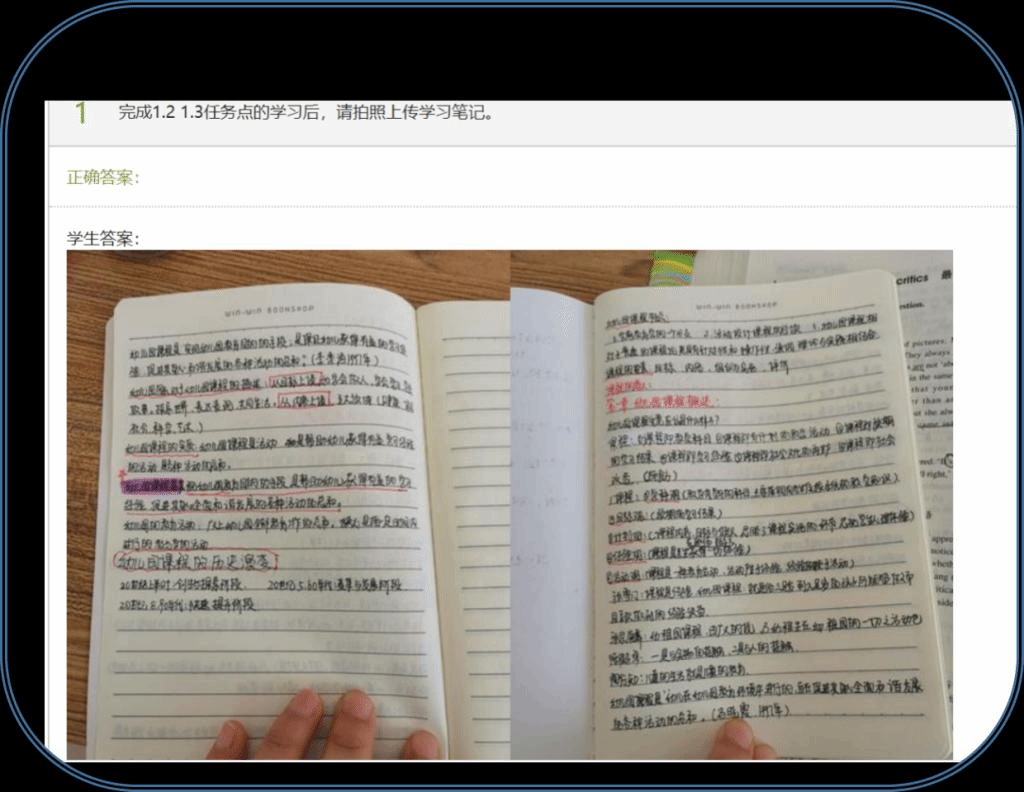The height and width of the screenshot is (792, 1024).
Task: Click the purple highlighted text in left notebook
Action: click(x=152, y=487)
